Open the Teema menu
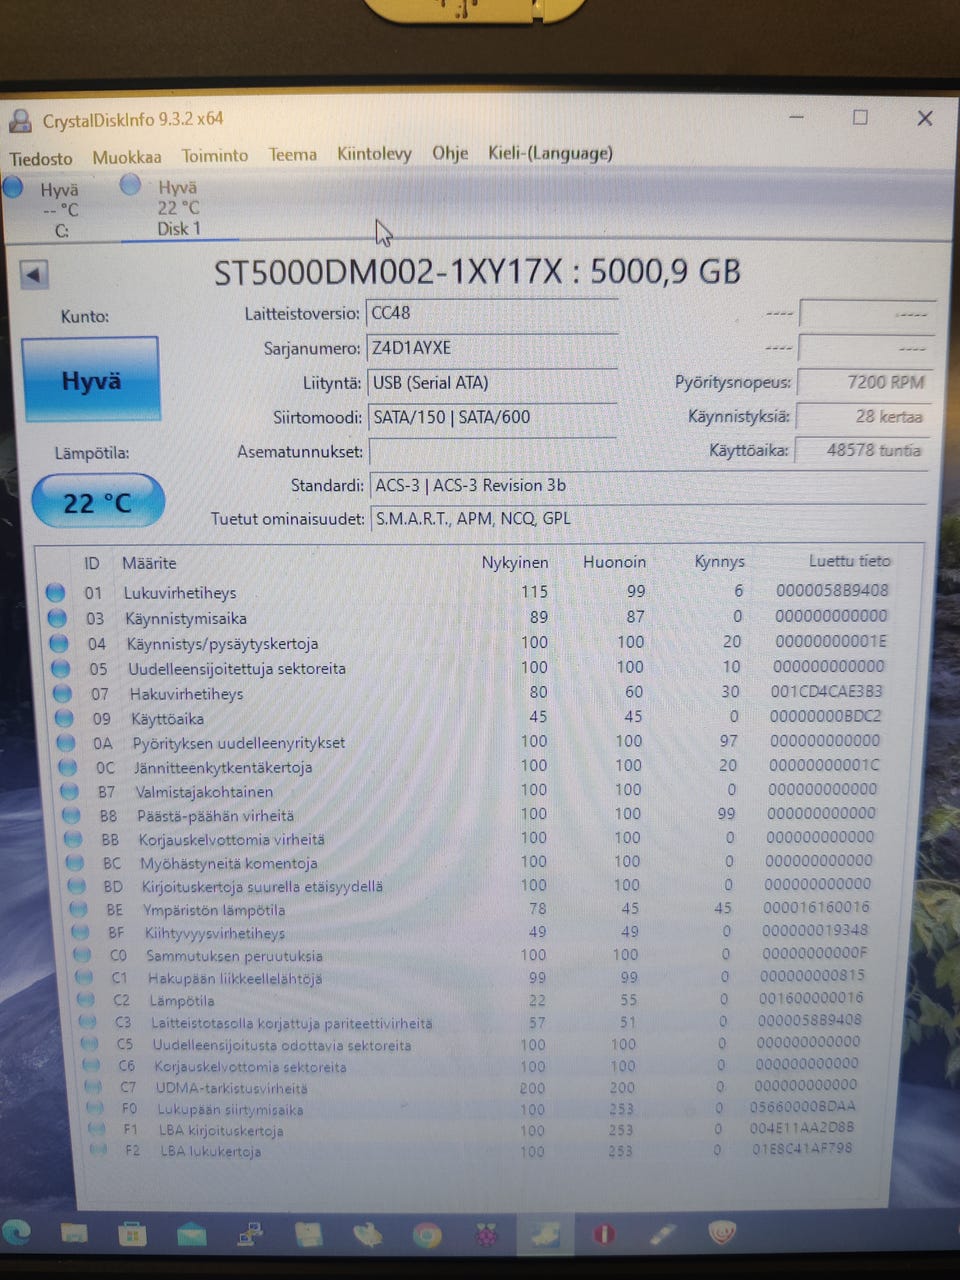This screenshot has width=960, height=1280. [292, 154]
